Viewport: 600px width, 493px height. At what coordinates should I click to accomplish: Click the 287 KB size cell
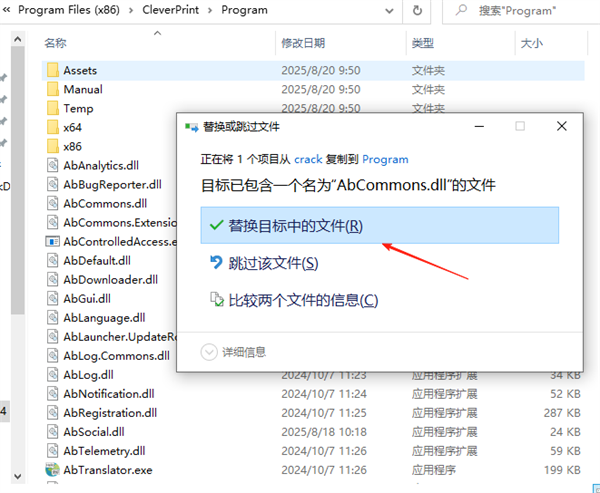(562, 413)
